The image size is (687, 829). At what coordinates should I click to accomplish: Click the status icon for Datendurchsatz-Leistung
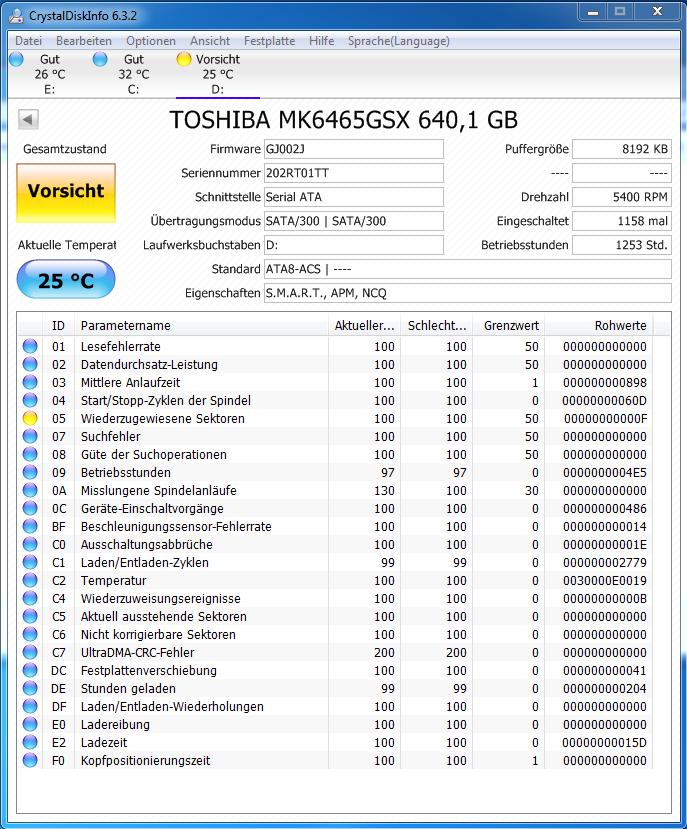(x=30, y=364)
